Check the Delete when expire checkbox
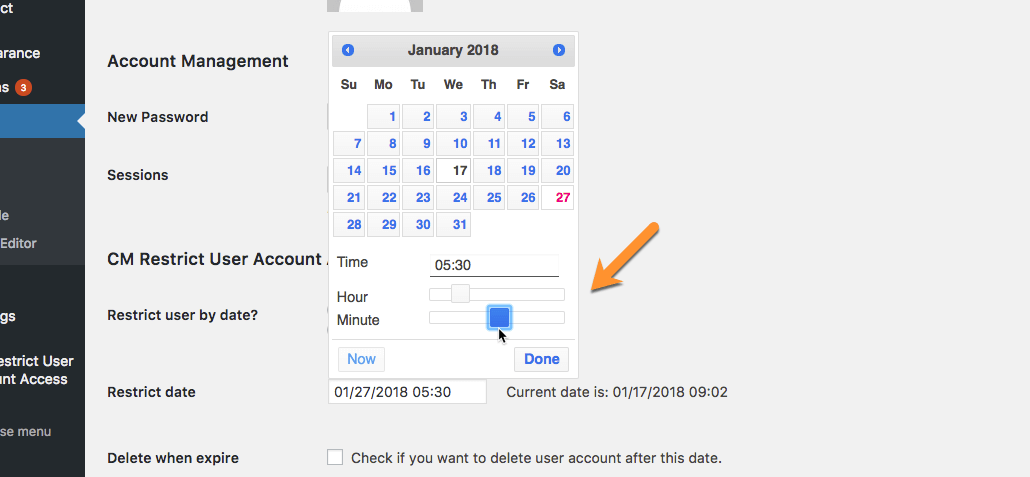The image size is (1030, 477). coord(335,458)
